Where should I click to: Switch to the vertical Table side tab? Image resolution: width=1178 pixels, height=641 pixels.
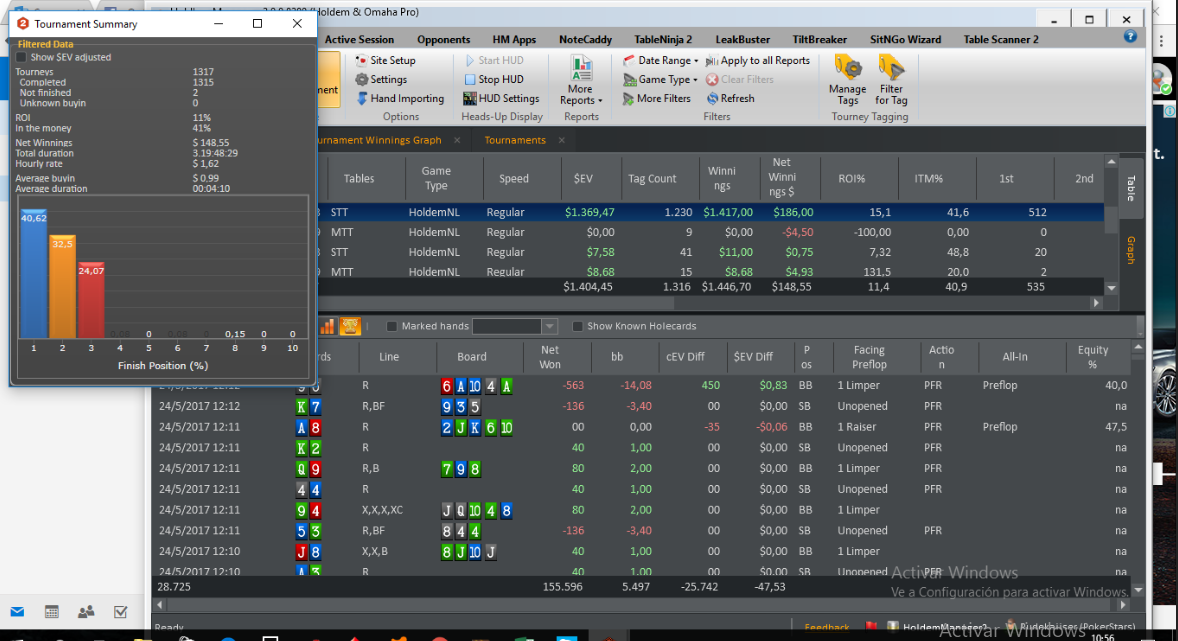coord(1130,187)
